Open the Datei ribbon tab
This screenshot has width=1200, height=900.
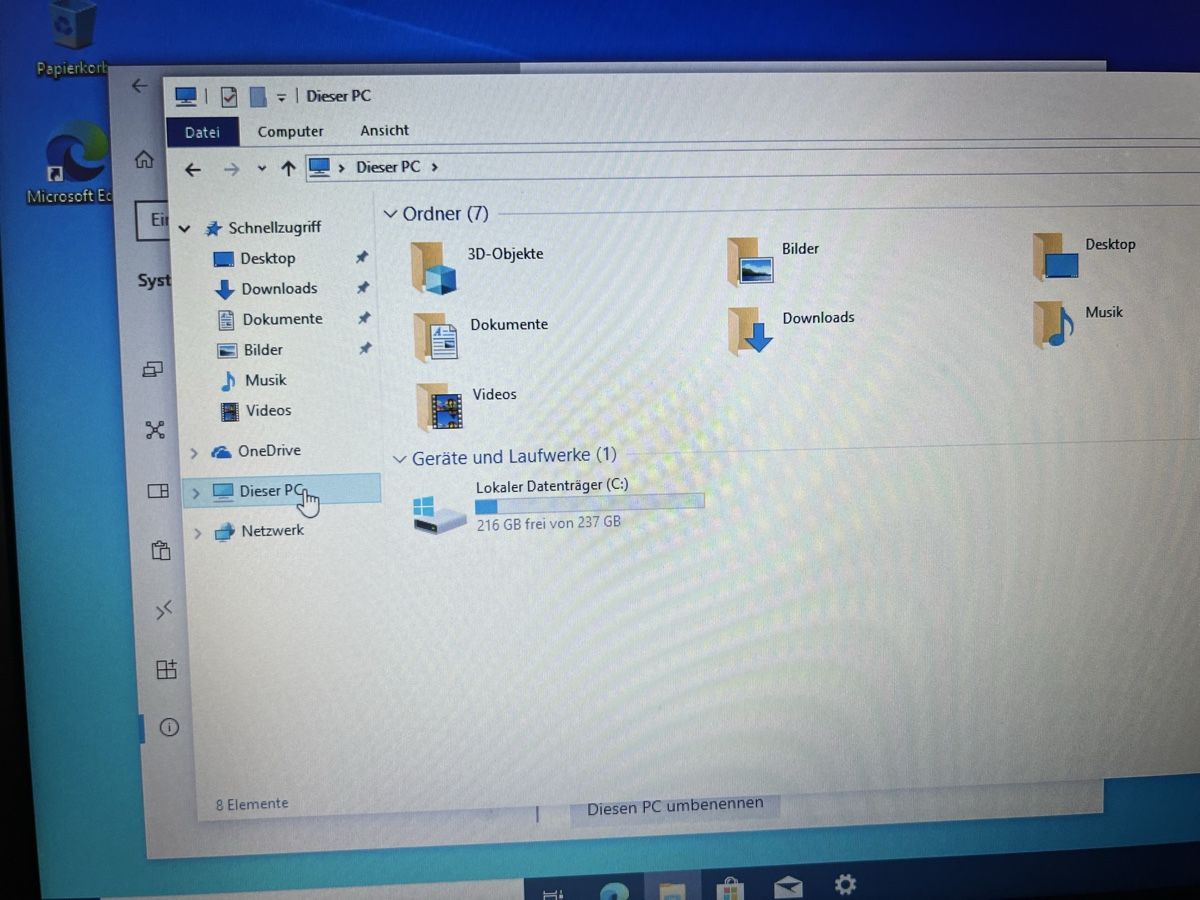click(202, 131)
